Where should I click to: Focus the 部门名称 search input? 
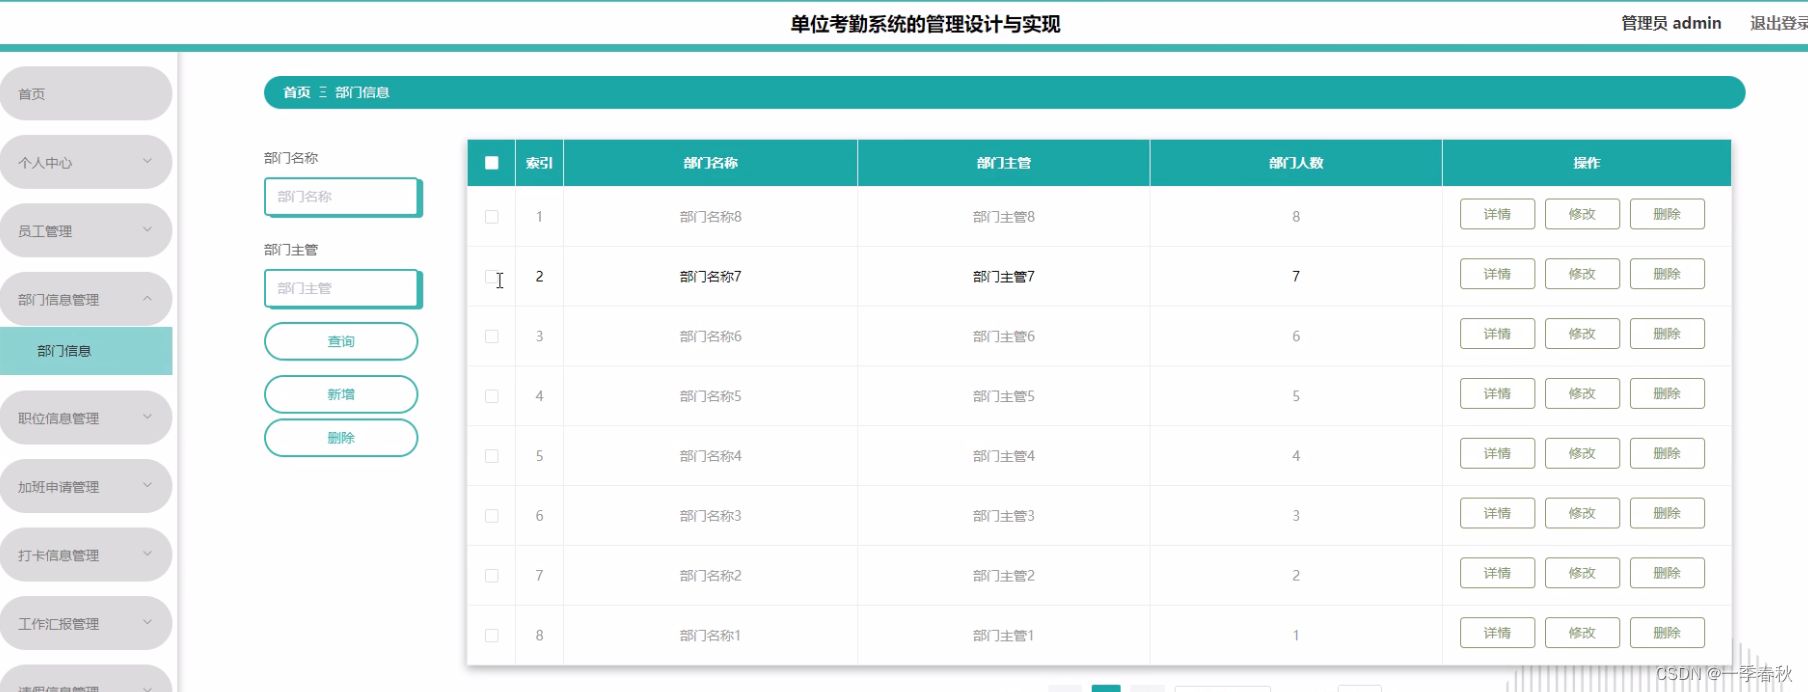tap(341, 197)
